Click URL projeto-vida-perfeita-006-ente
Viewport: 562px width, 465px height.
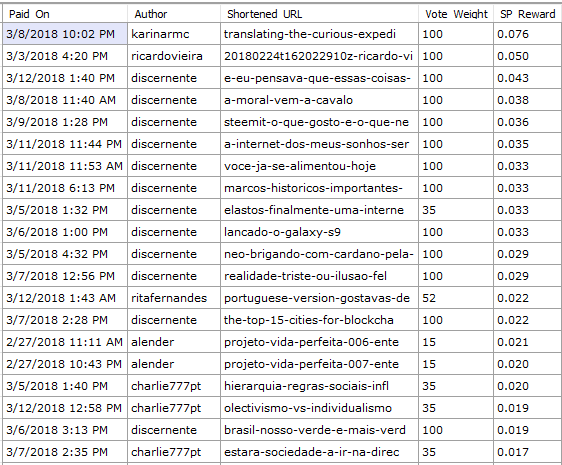click(319, 342)
